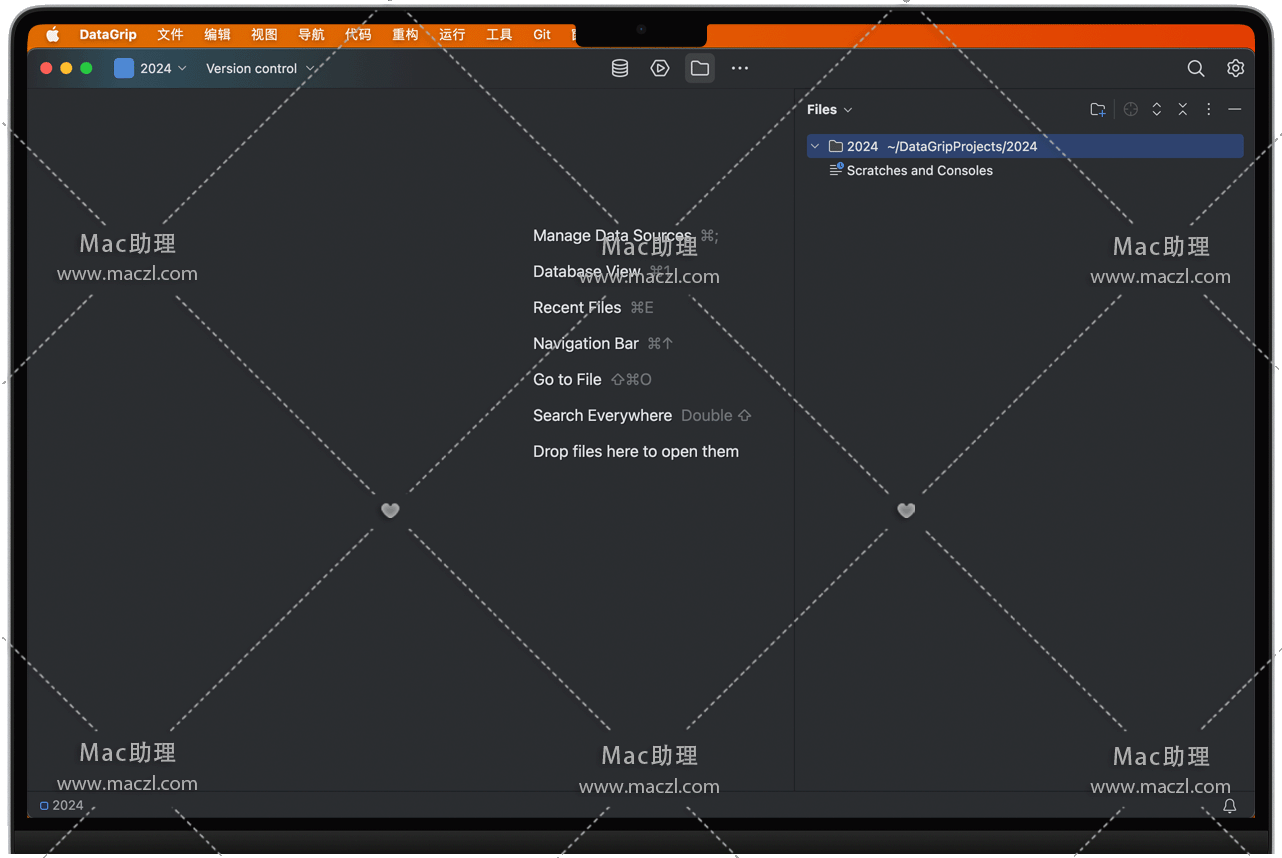Open the three-dots more tool windows icon
Image resolution: width=1282 pixels, height=858 pixels.
pyautogui.click(x=740, y=68)
